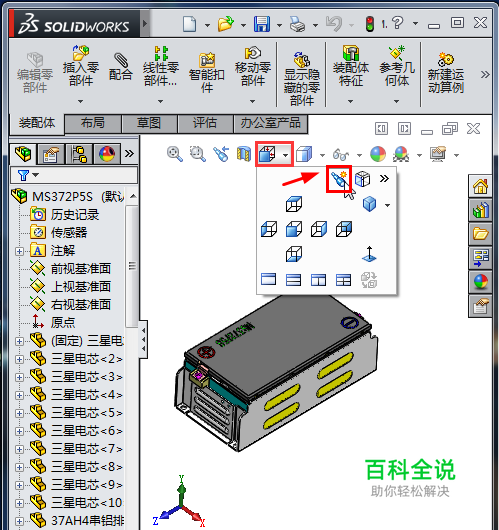This screenshot has height=530, width=499.
Task: Expand the 注解 tree node
Action: [19, 251]
